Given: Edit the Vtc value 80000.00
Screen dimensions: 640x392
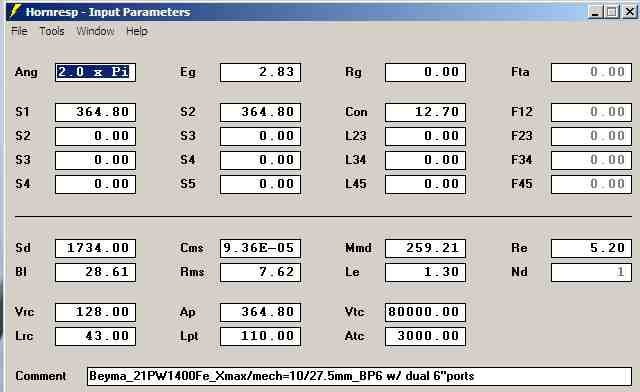Looking at the screenshot, I should [425, 312].
